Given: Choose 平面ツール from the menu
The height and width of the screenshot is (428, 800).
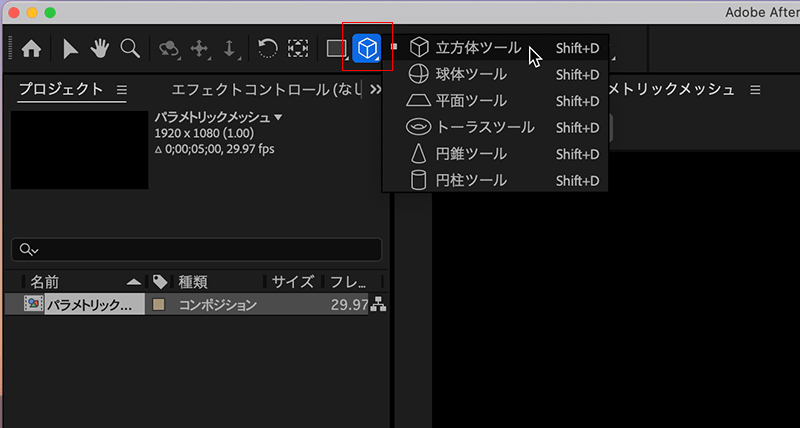Looking at the screenshot, I should (471, 101).
